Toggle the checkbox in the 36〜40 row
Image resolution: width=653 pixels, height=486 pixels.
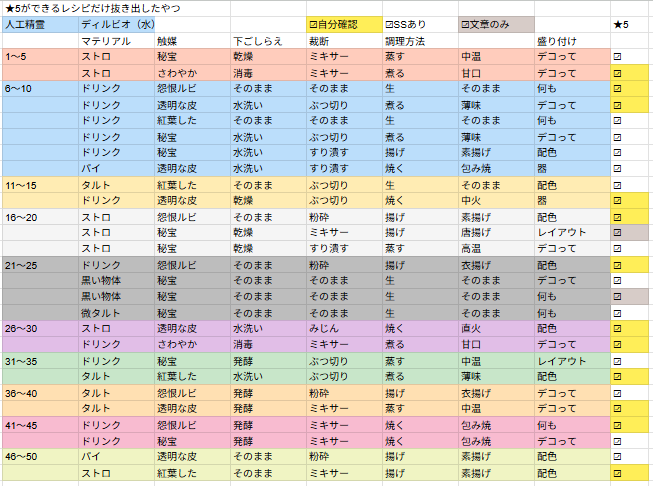point(617,393)
